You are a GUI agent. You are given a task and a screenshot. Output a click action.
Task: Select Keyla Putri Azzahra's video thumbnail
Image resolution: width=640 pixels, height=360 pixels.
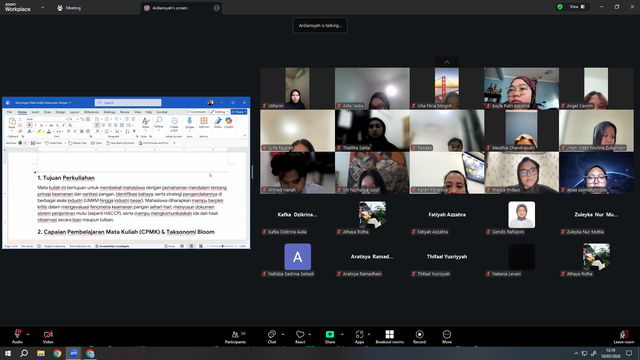point(521,88)
